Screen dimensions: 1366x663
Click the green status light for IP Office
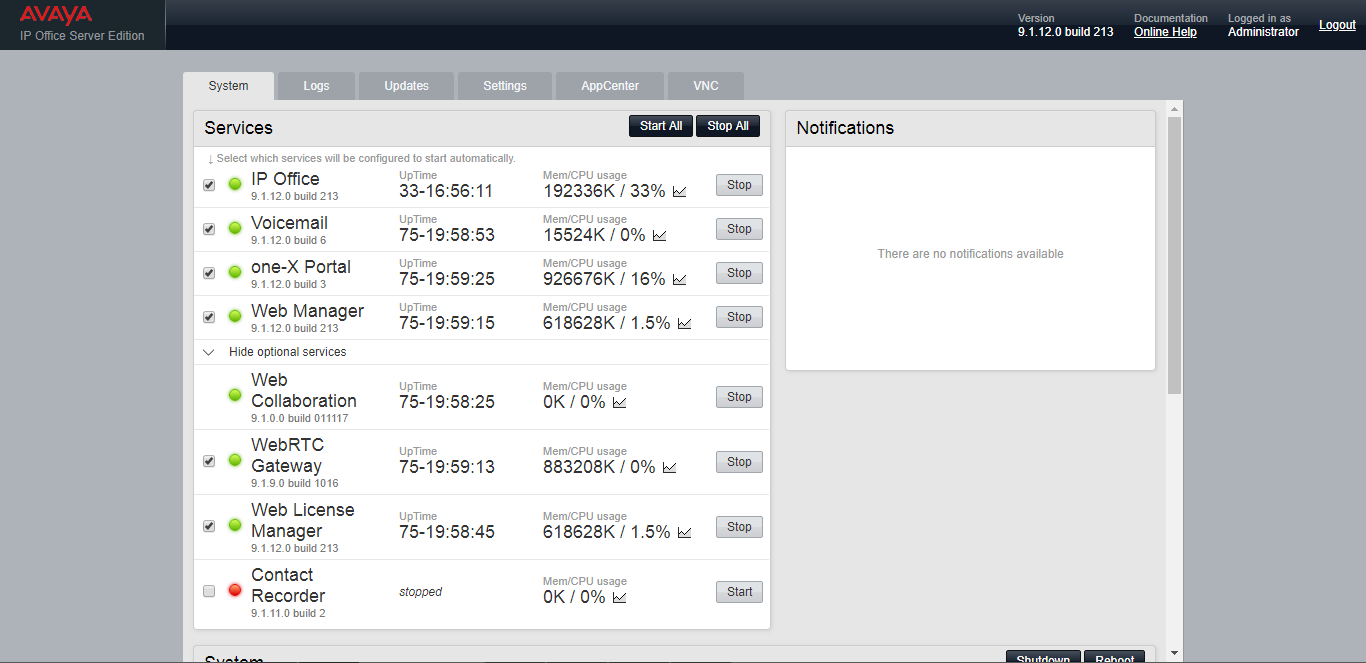coord(235,184)
